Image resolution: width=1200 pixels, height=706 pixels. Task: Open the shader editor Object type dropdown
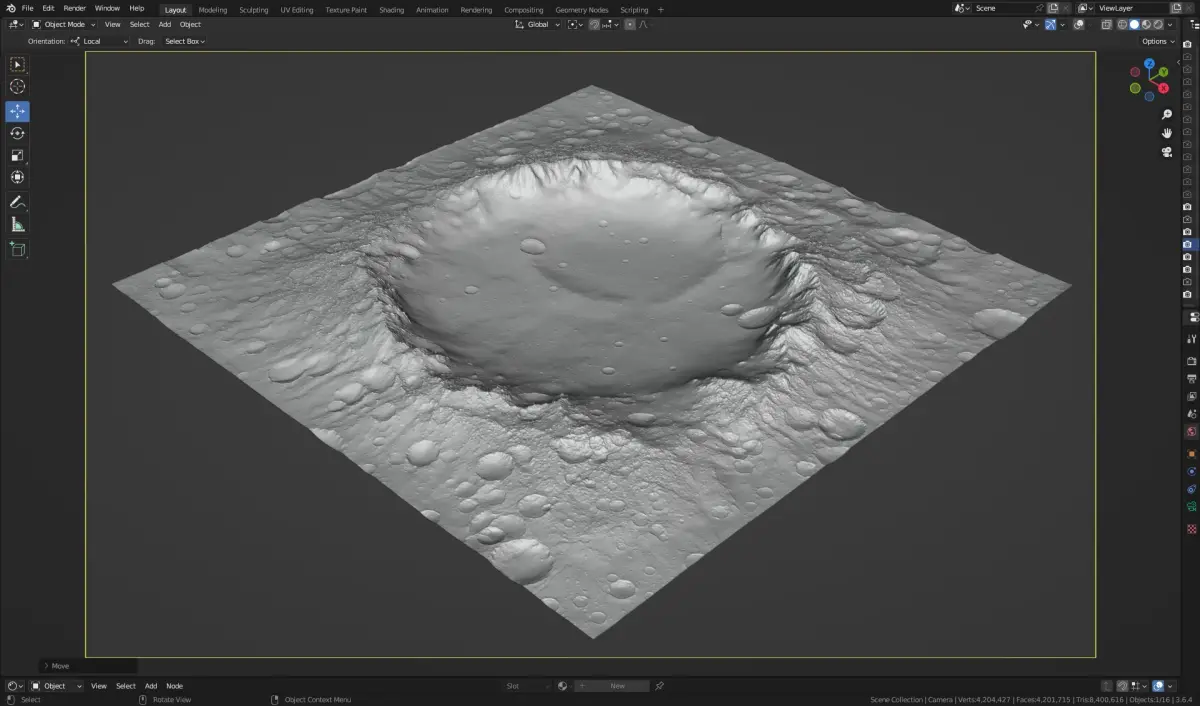pyautogui.click(x=56, y=686)
